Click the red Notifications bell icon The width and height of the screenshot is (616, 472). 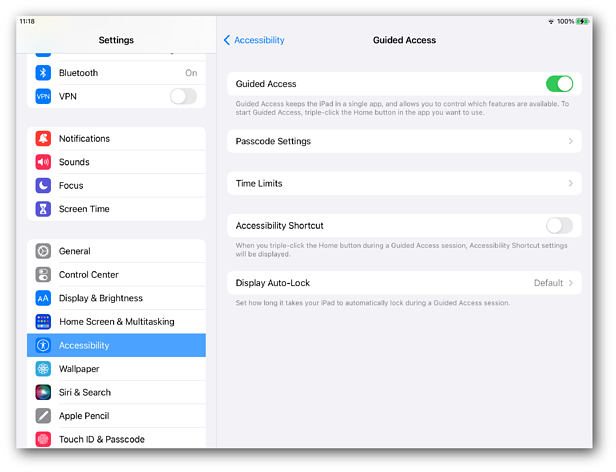[x=43, y=139]
